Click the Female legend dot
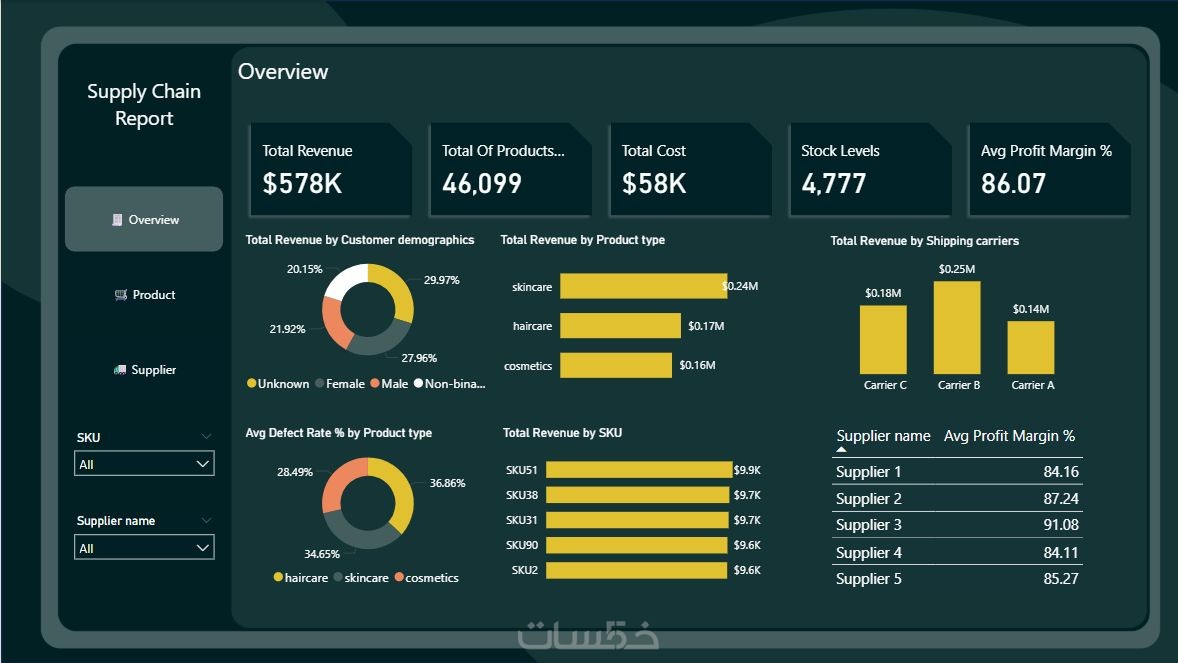This screenshot has width=1178, height=663. click(x=319, y=383)
